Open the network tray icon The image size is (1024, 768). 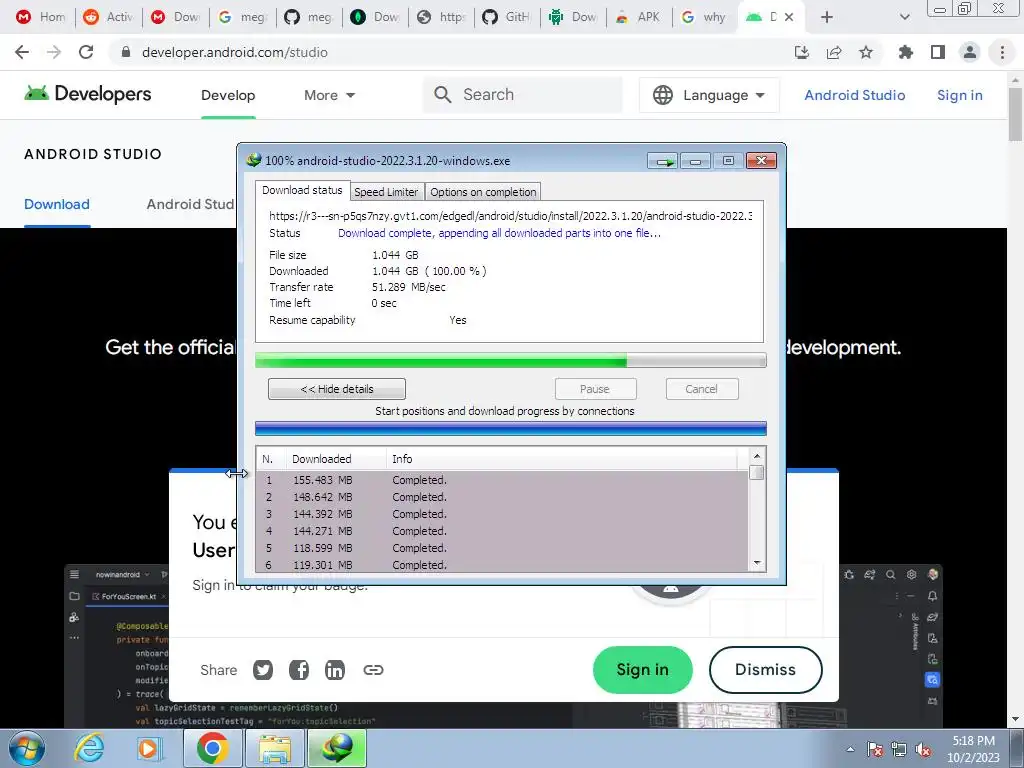point(899,749)
